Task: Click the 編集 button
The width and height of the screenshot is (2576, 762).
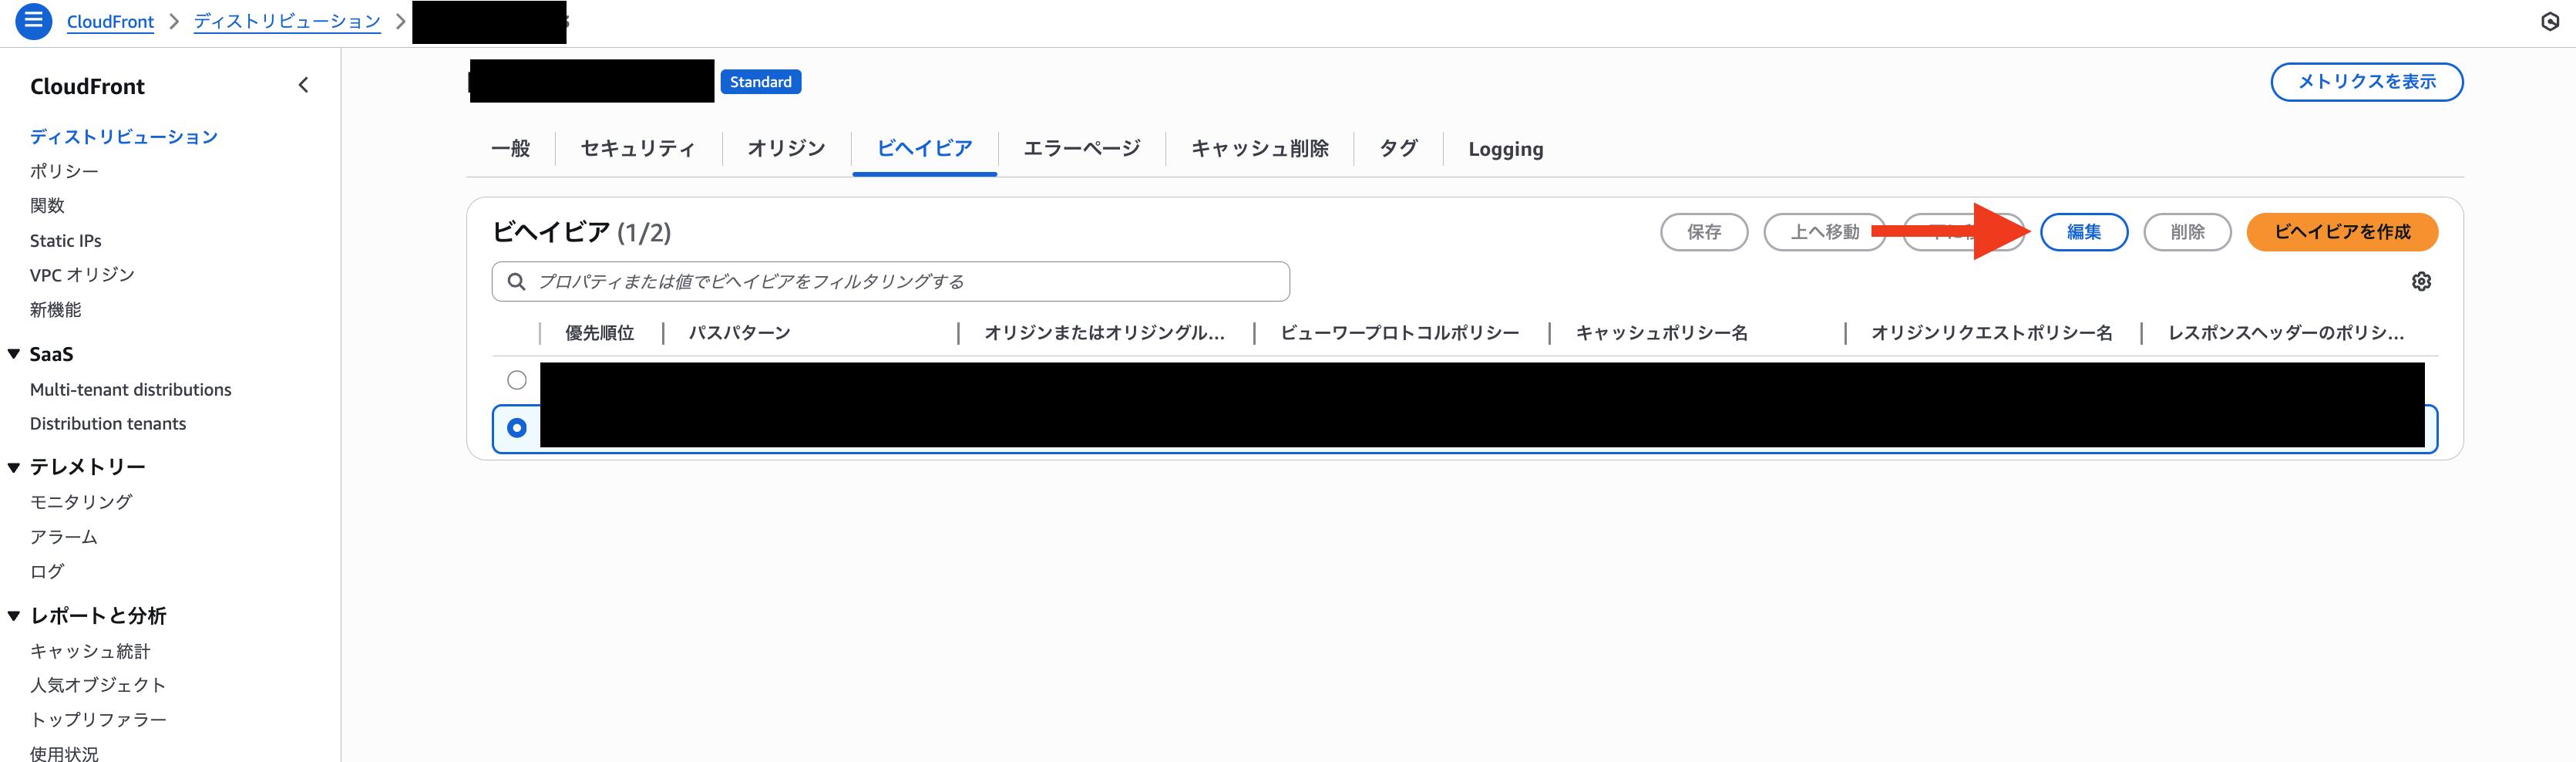Action: 2084,232
